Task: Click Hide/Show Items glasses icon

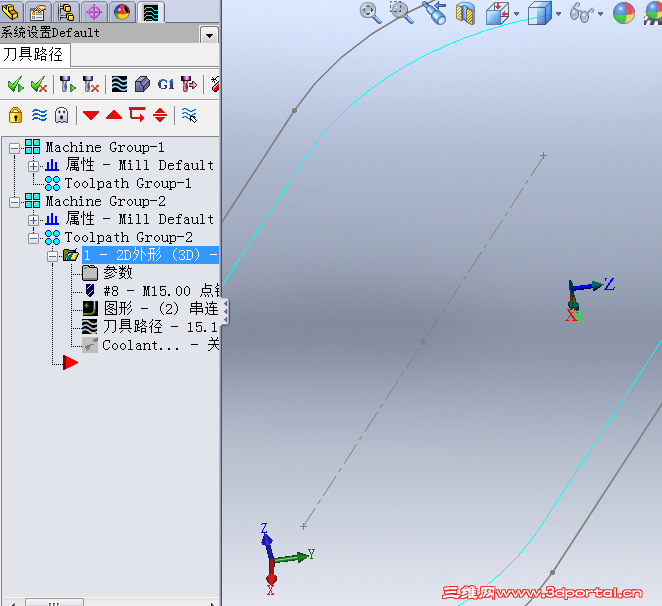Action: 582,13
